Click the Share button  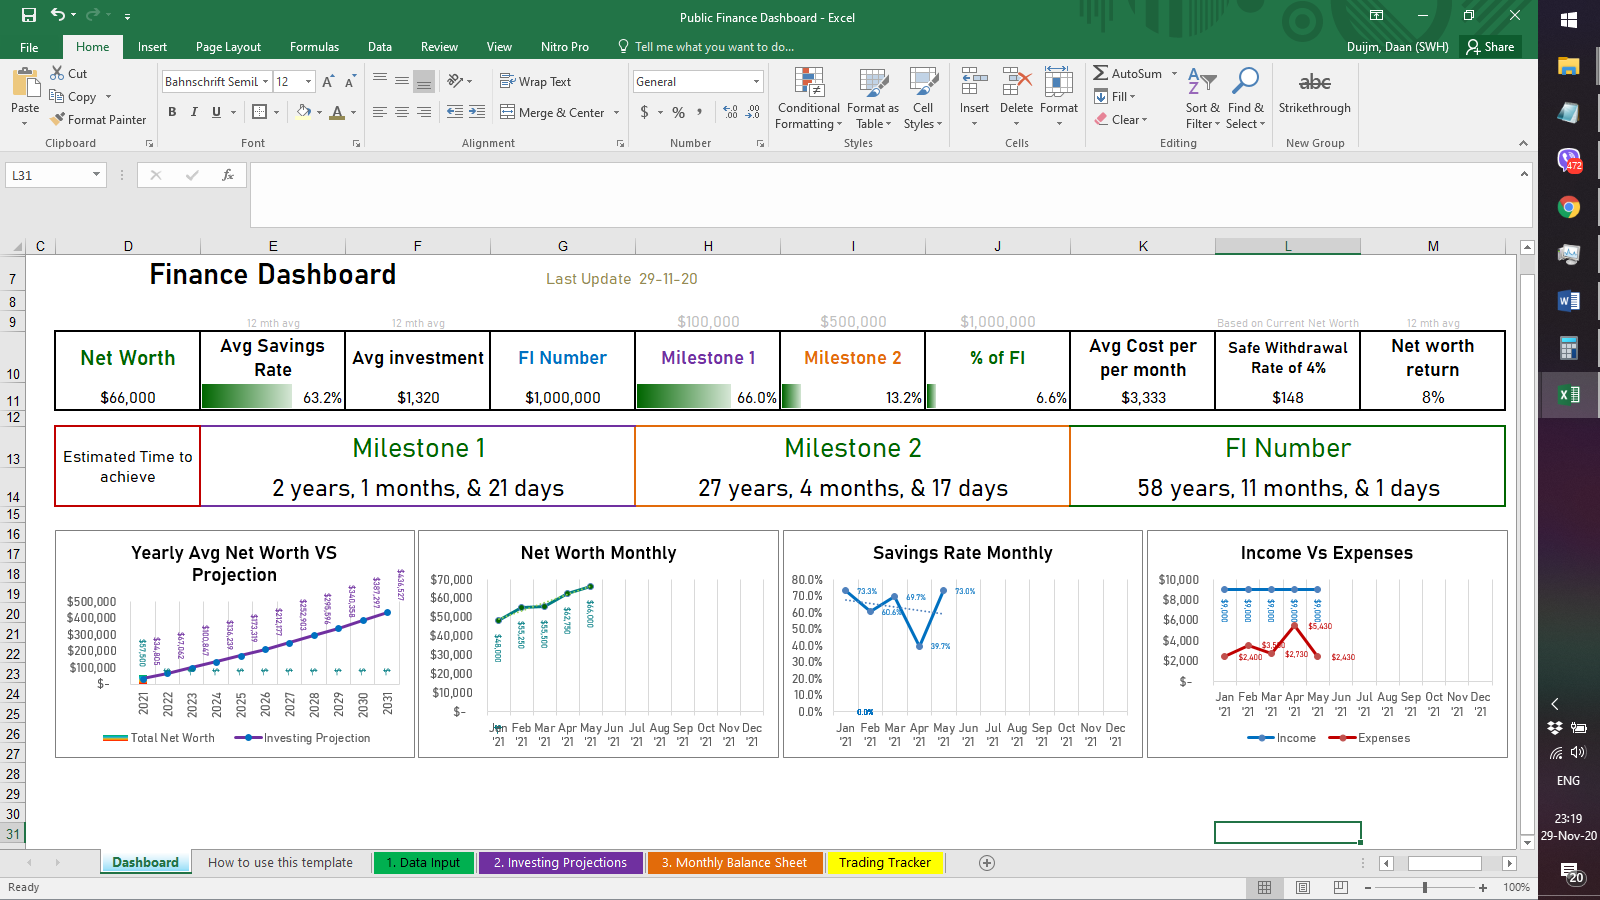coord(1490,47)
